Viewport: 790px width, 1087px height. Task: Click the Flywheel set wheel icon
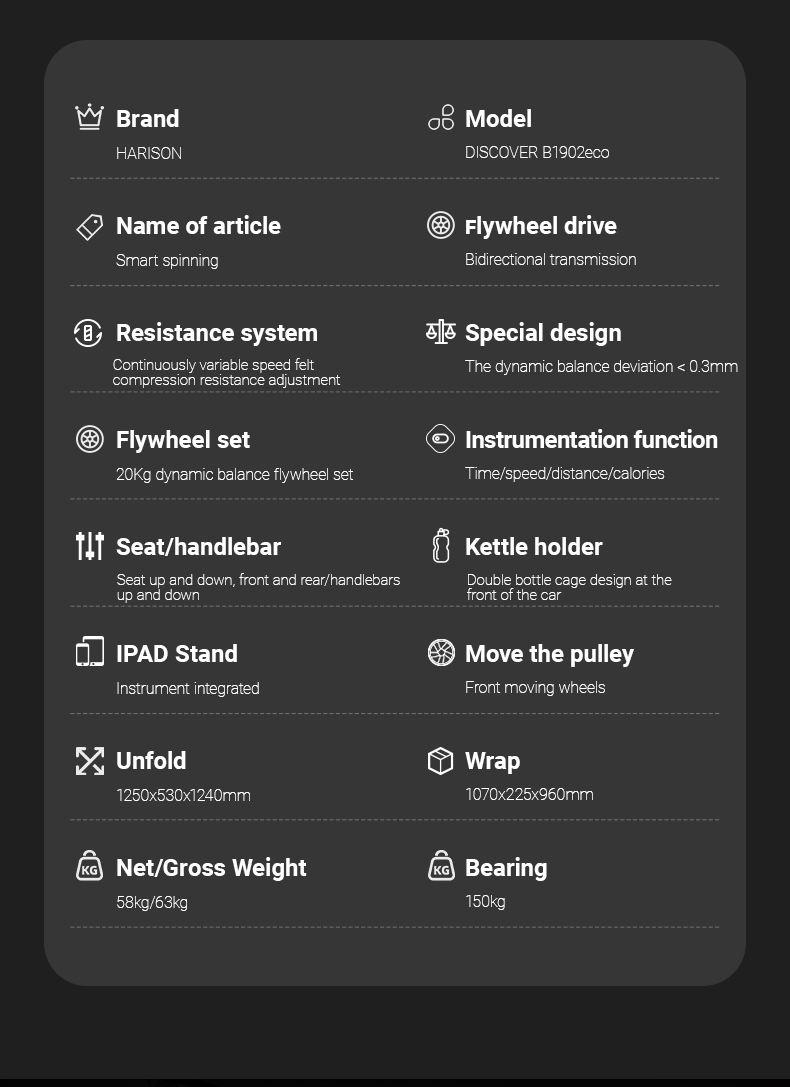click(x=90, y=439)
